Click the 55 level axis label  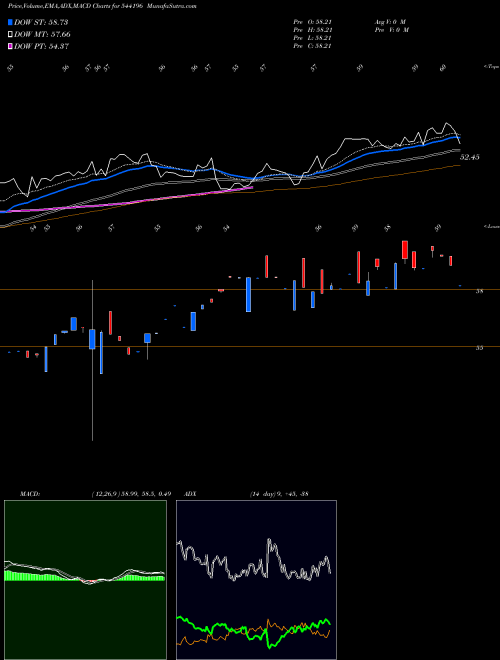tap(479, 348)
